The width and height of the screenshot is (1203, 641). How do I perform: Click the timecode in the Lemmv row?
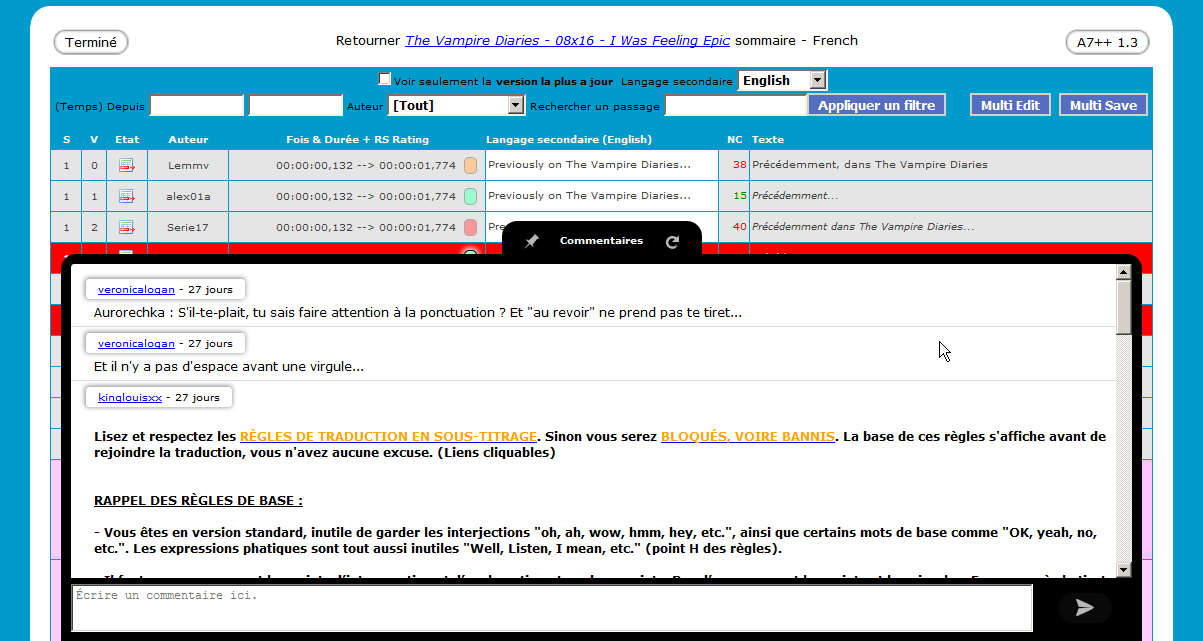pos(366,165)
